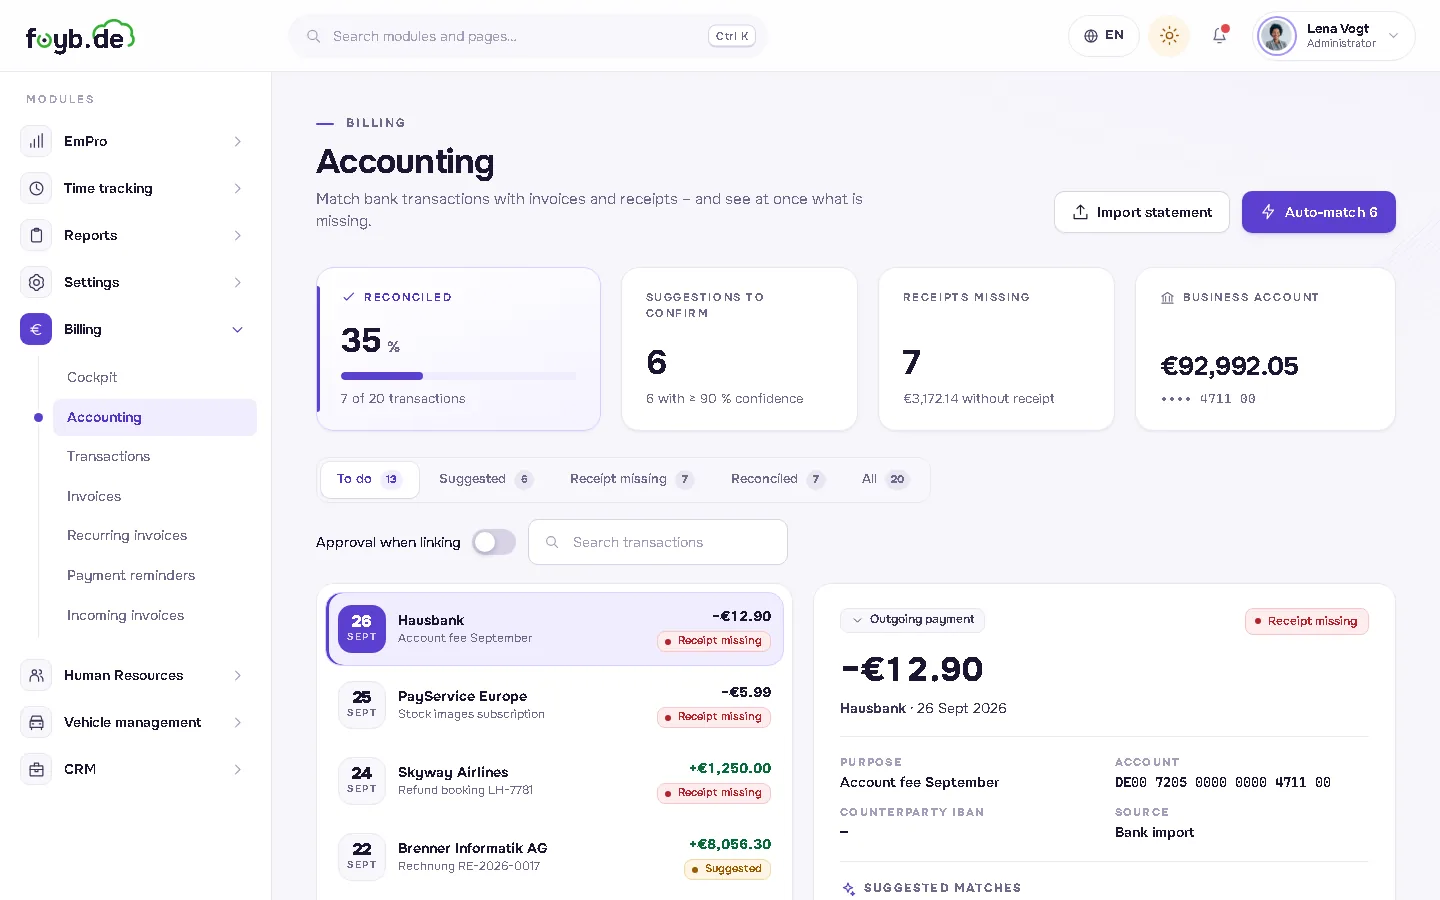Enable Approval when linking switch

click(x=494, y=542)
